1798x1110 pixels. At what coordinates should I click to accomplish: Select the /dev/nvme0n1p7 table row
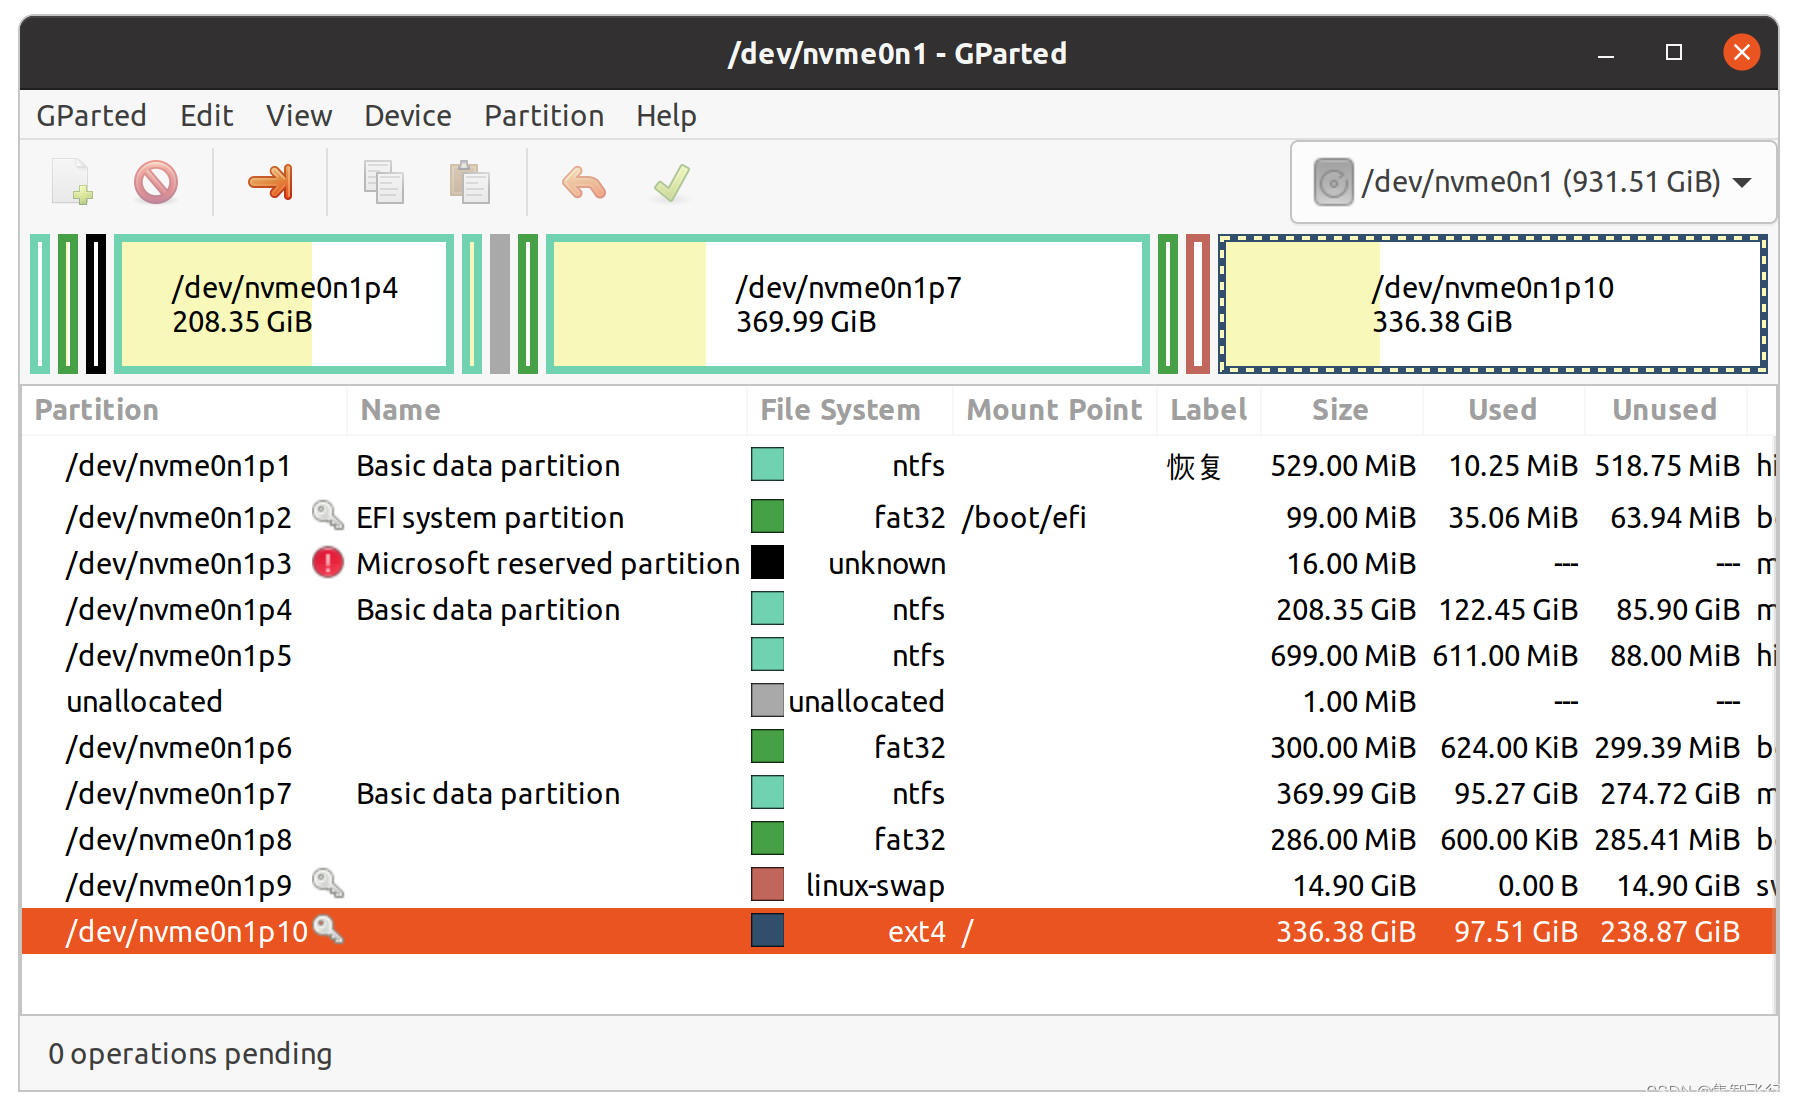click(898, 793)
